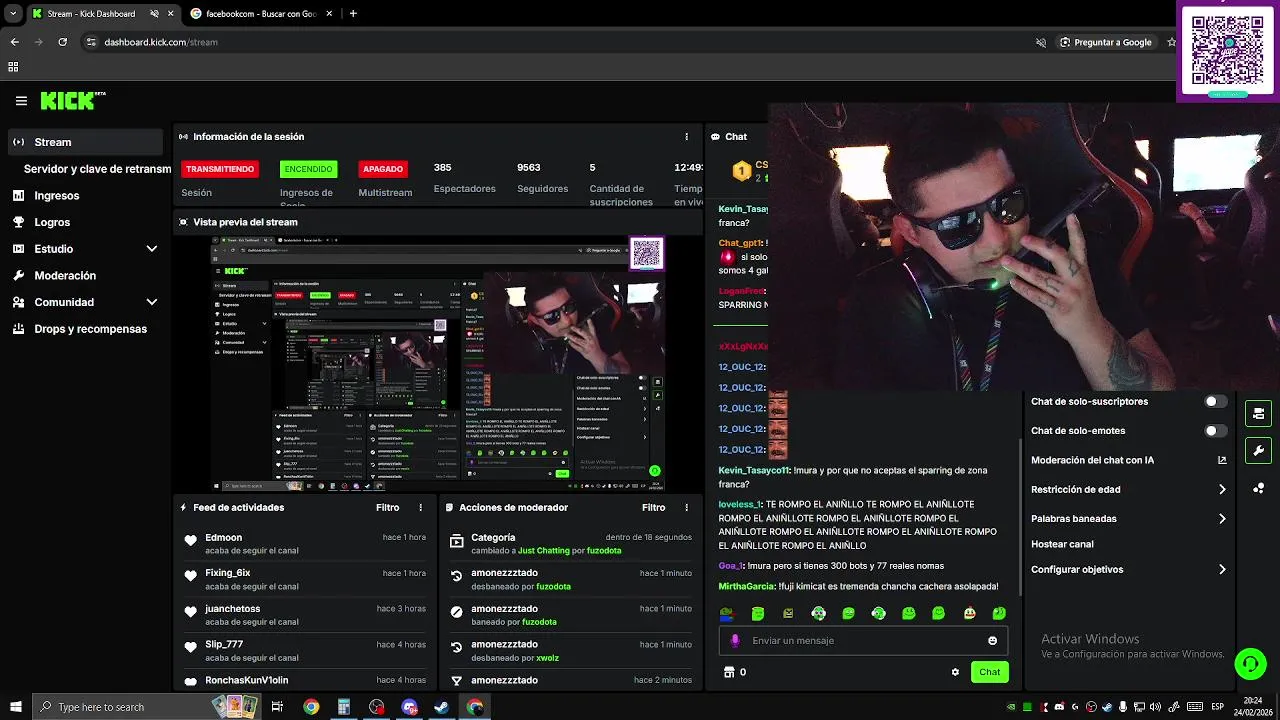1280x720 pixels.
Task: Open the hamburger menu beside Kick logo
Action: point(21,101)
